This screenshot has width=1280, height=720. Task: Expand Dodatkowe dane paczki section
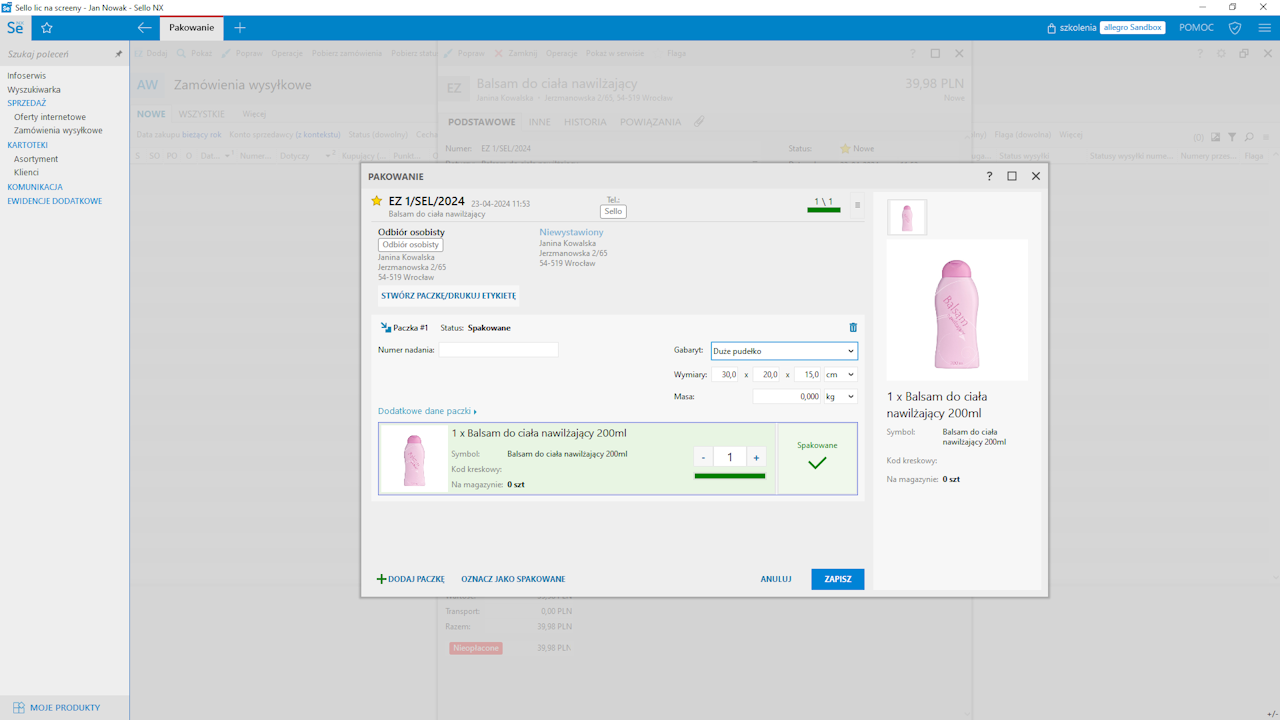coord(427,411)
